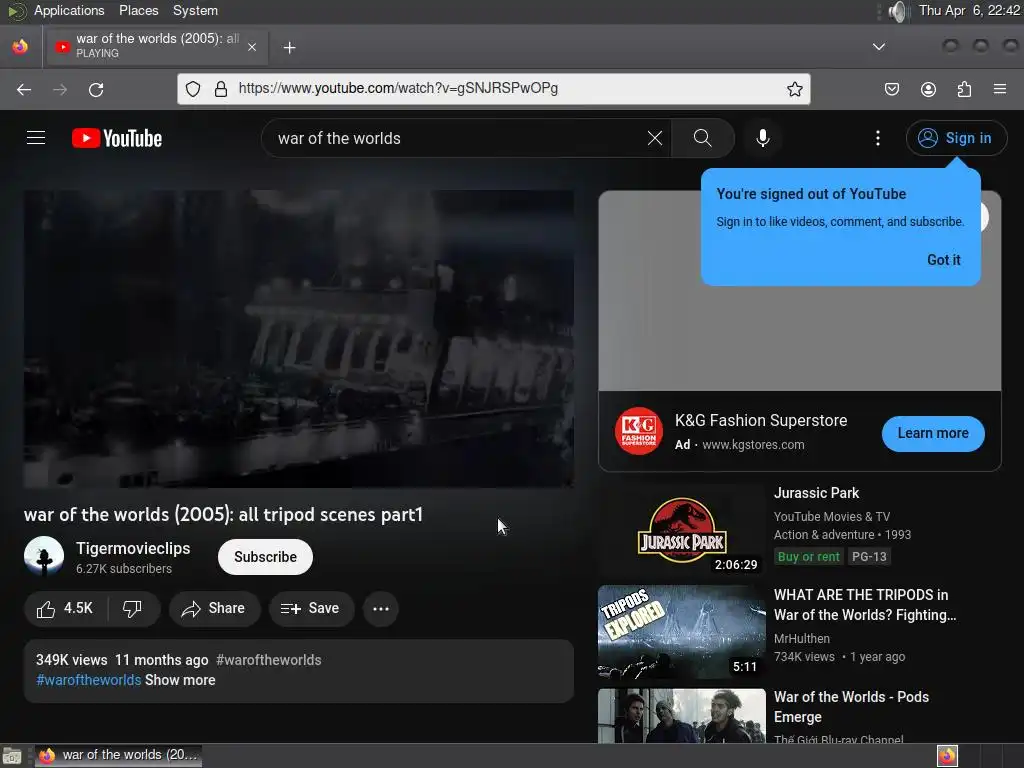Open Tigermovieclips channel avatar

pyautogui.click(x=44, y=556)
